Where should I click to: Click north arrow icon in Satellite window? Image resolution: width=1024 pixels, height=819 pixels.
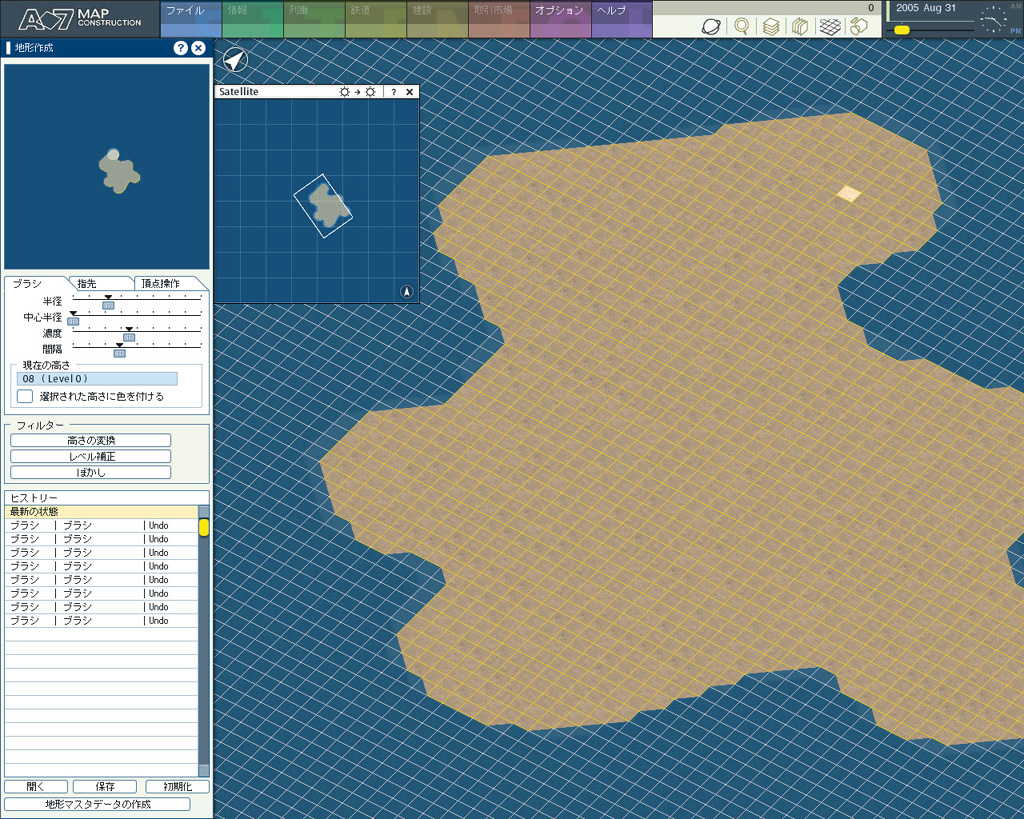click(406, 291)
